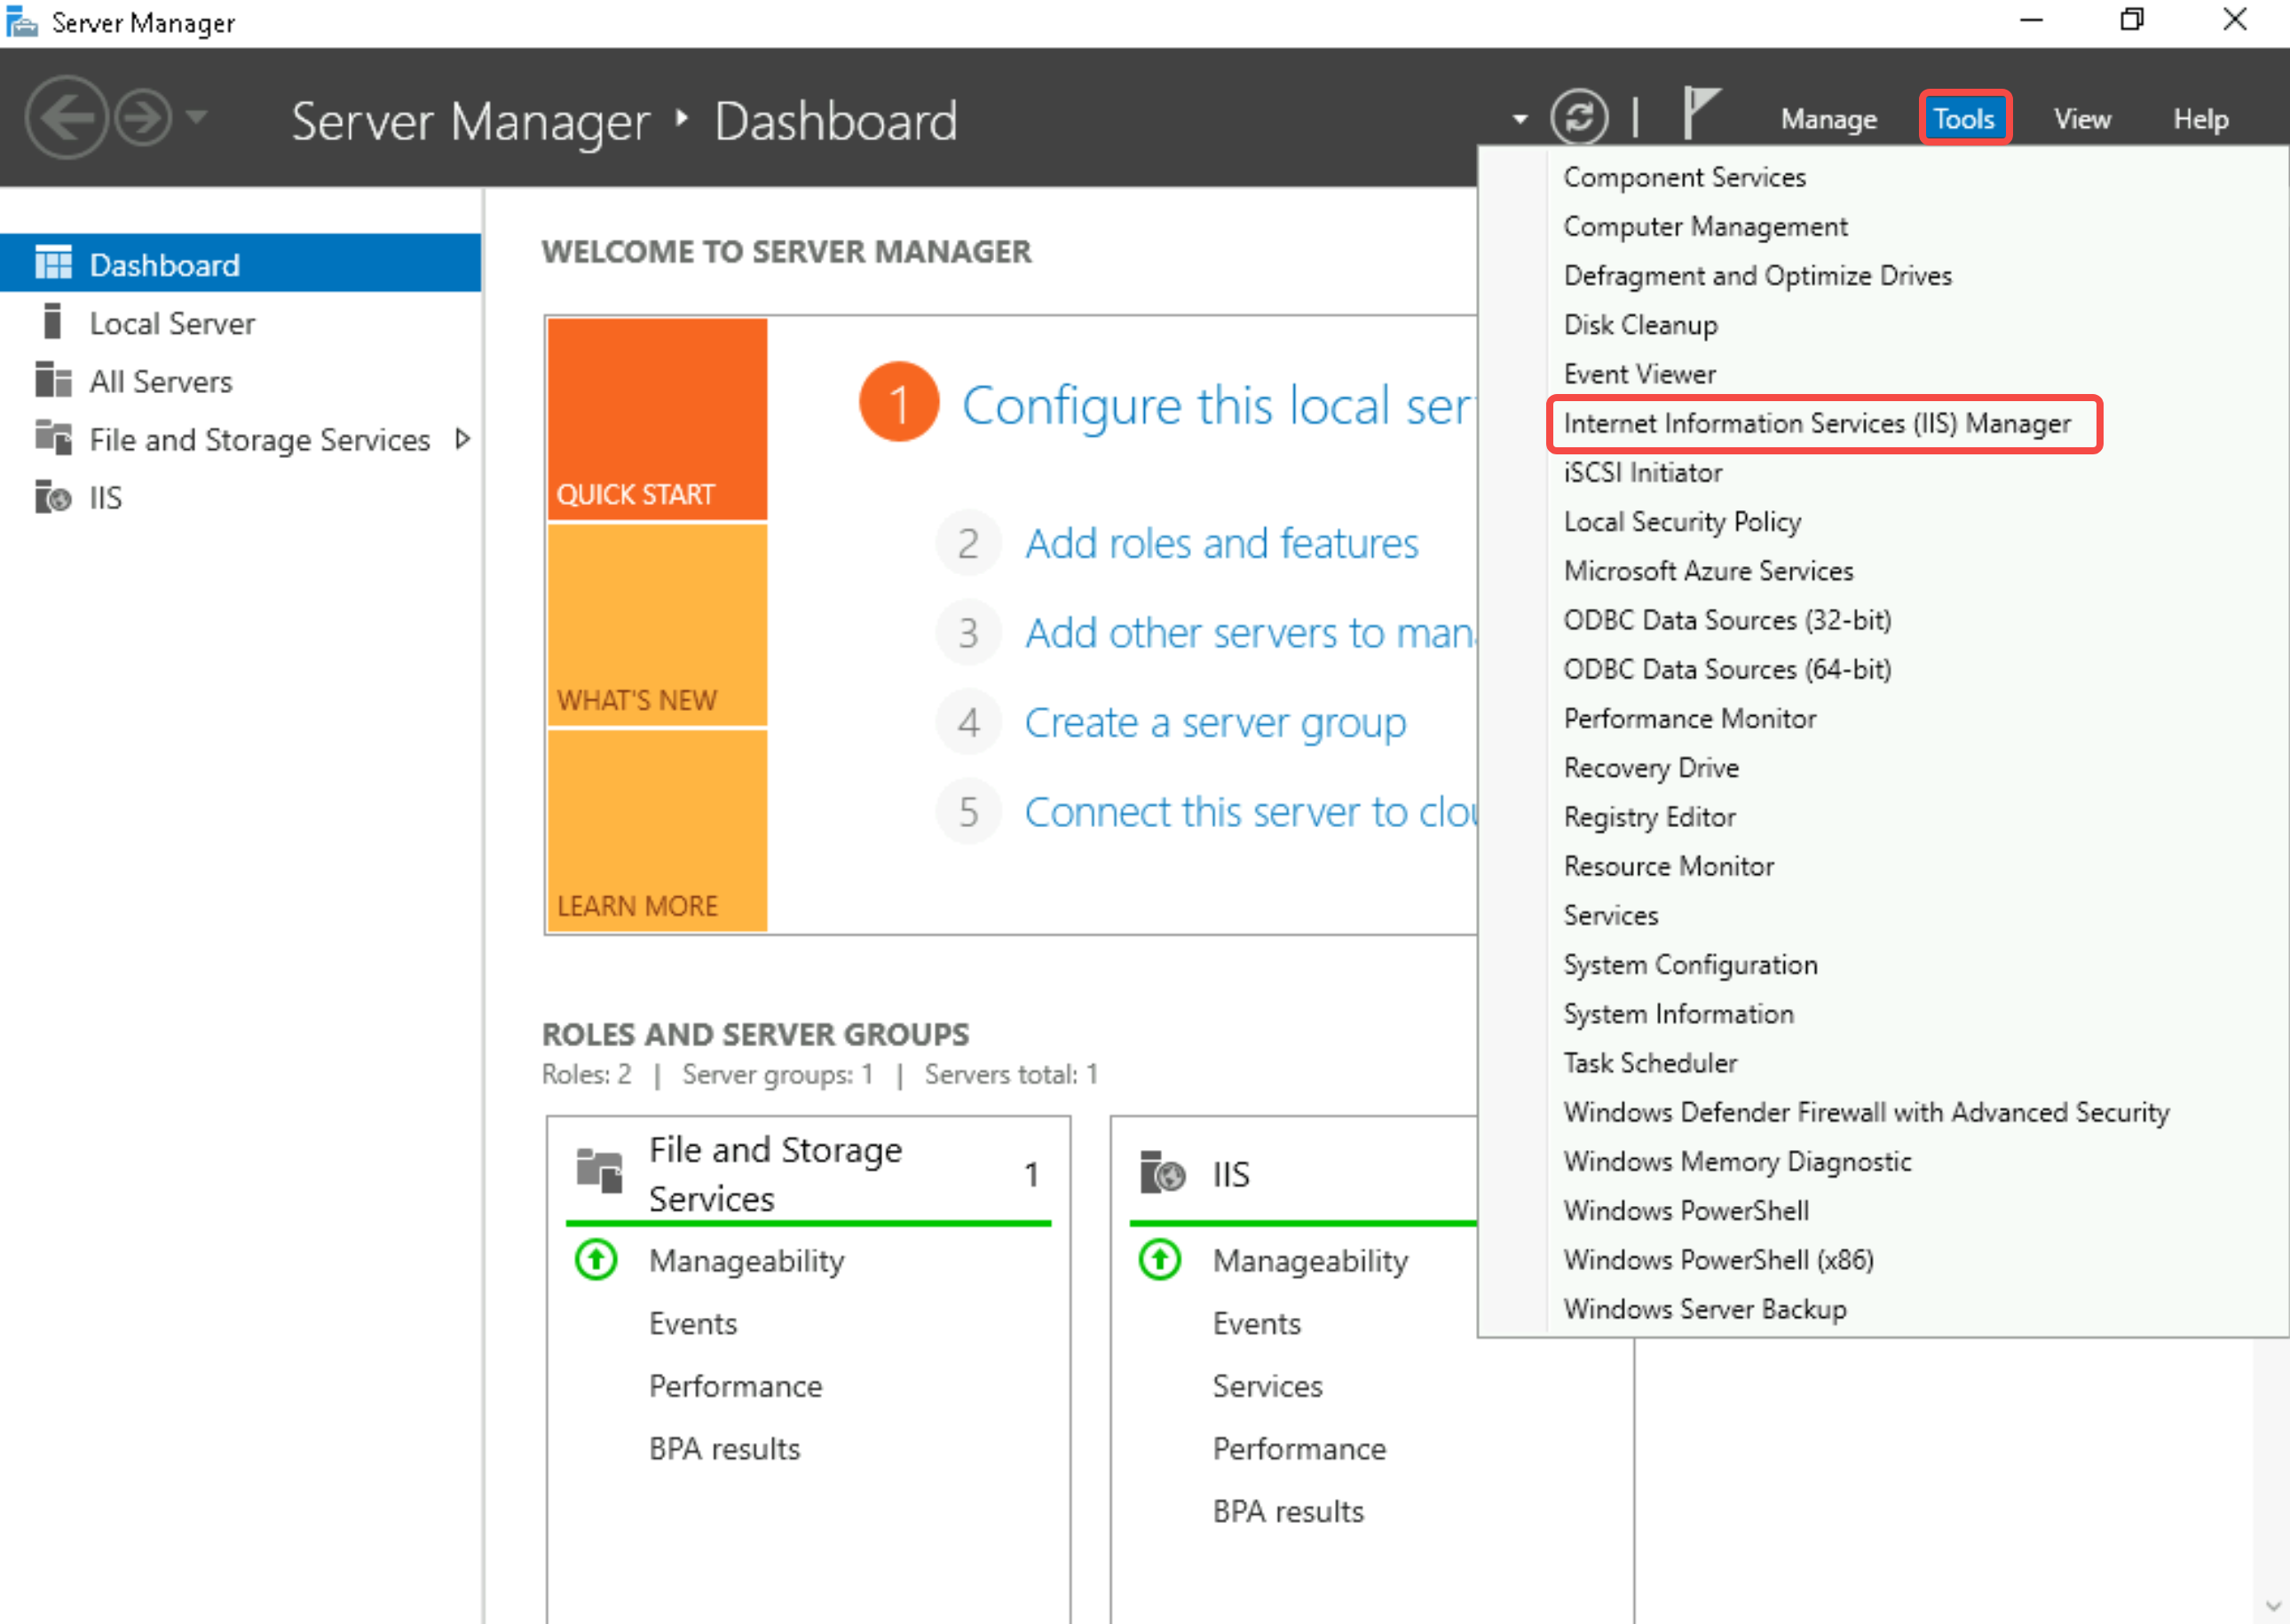Open the Learn More tile
Screen dimensions: 2290x1624
657,831
